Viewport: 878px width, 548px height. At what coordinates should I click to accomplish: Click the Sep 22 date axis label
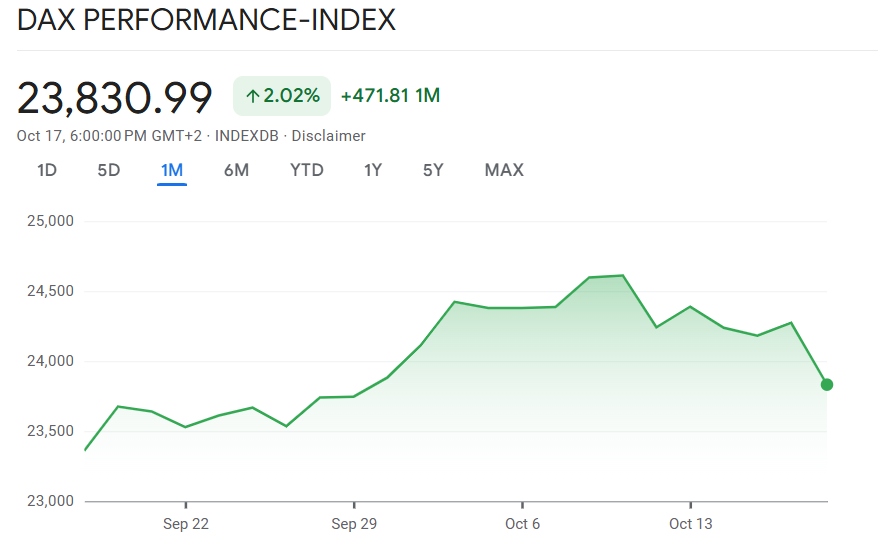(x=186, y=524)
